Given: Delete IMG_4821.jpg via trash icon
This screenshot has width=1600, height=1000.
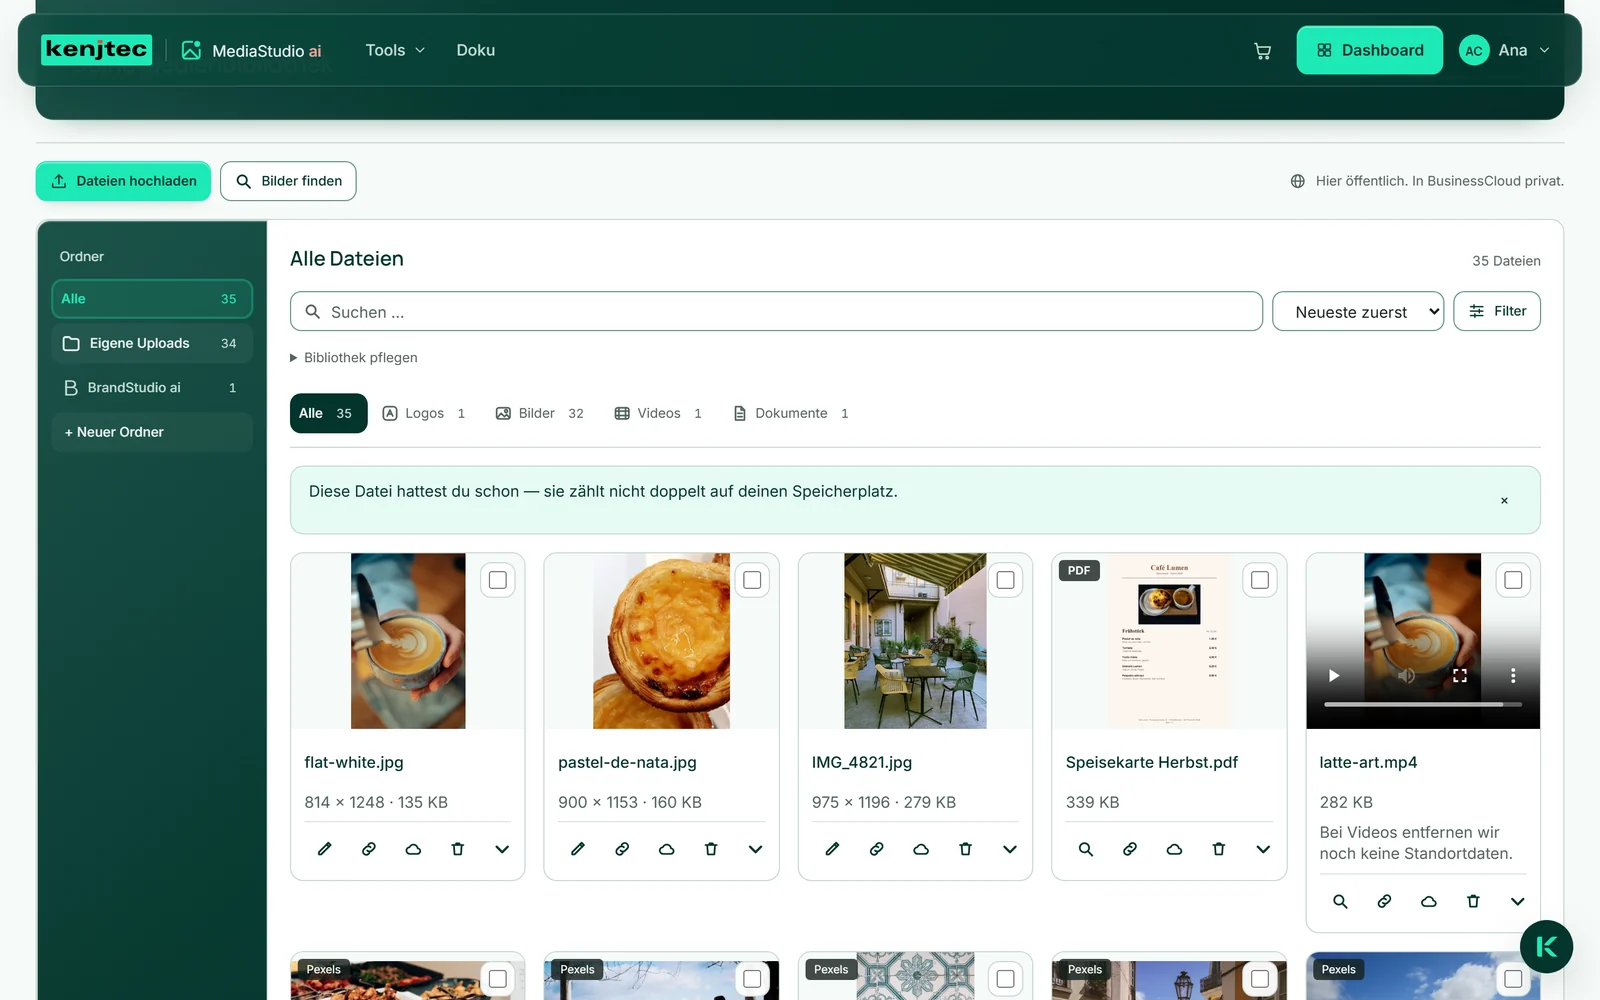Looking at the screenshot, I should coord(965,849).
